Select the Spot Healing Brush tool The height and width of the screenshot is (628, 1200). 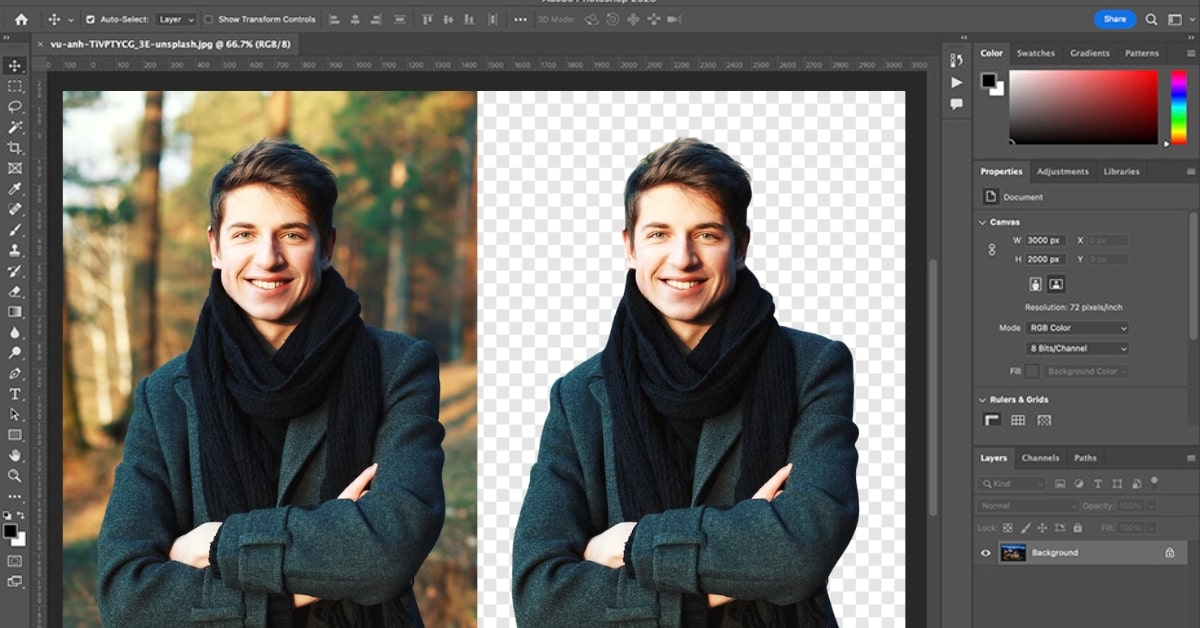(15, 210)
